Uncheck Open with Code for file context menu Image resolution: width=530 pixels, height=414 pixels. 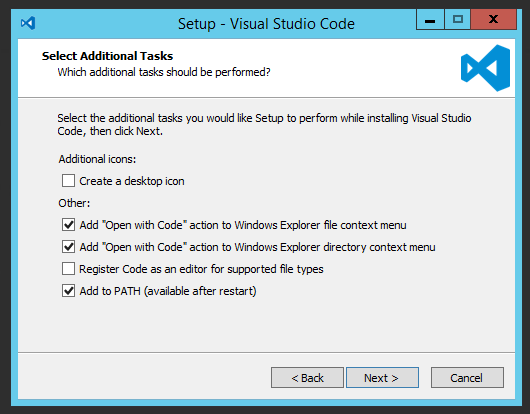tap(68, 225)
